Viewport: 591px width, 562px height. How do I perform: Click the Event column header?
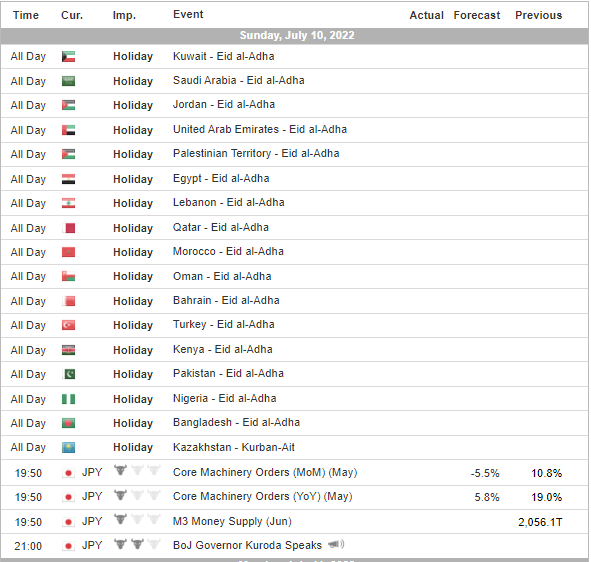(x=188, y=14)
